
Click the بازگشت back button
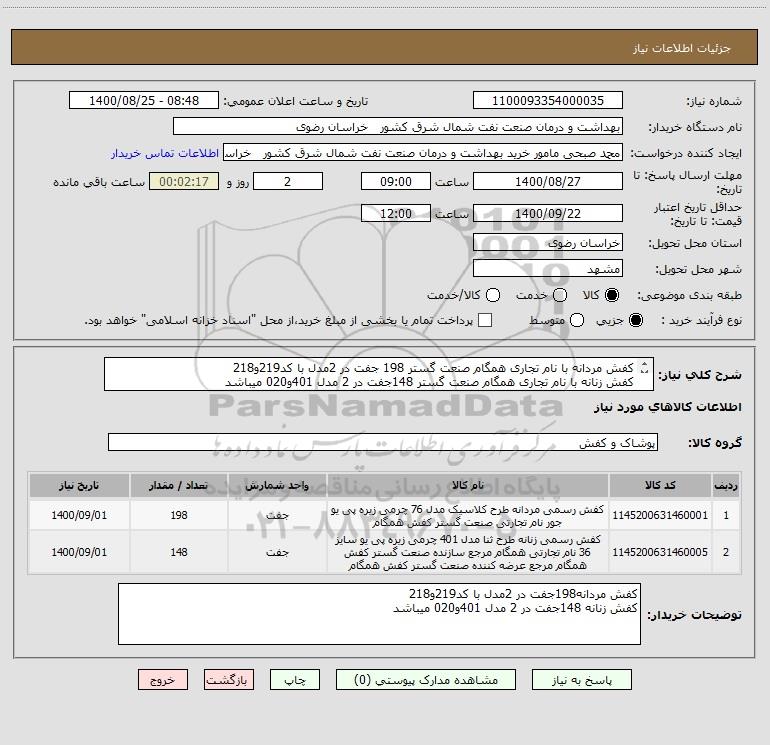(229, 680)
